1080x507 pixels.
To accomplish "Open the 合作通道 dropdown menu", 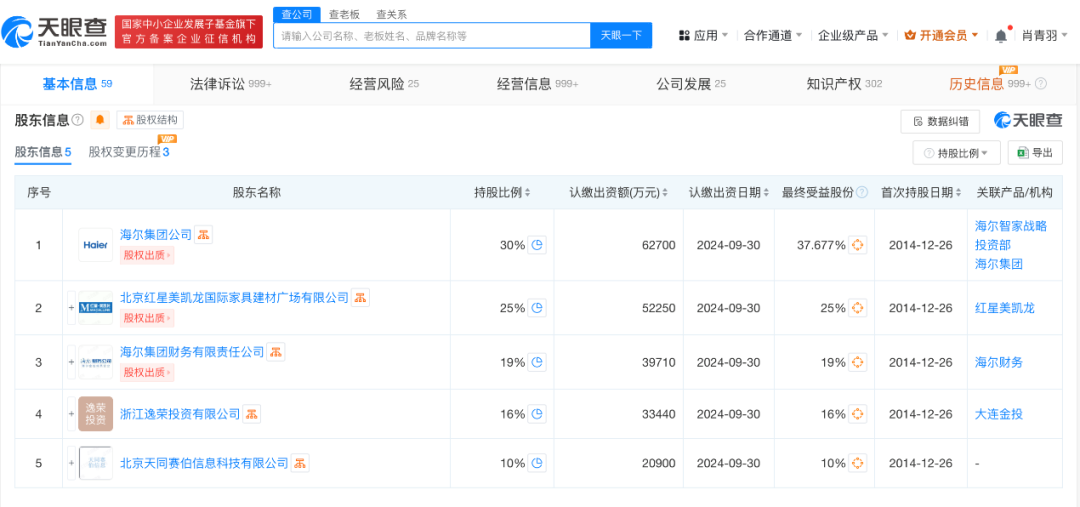I will [x=773, y=35].
